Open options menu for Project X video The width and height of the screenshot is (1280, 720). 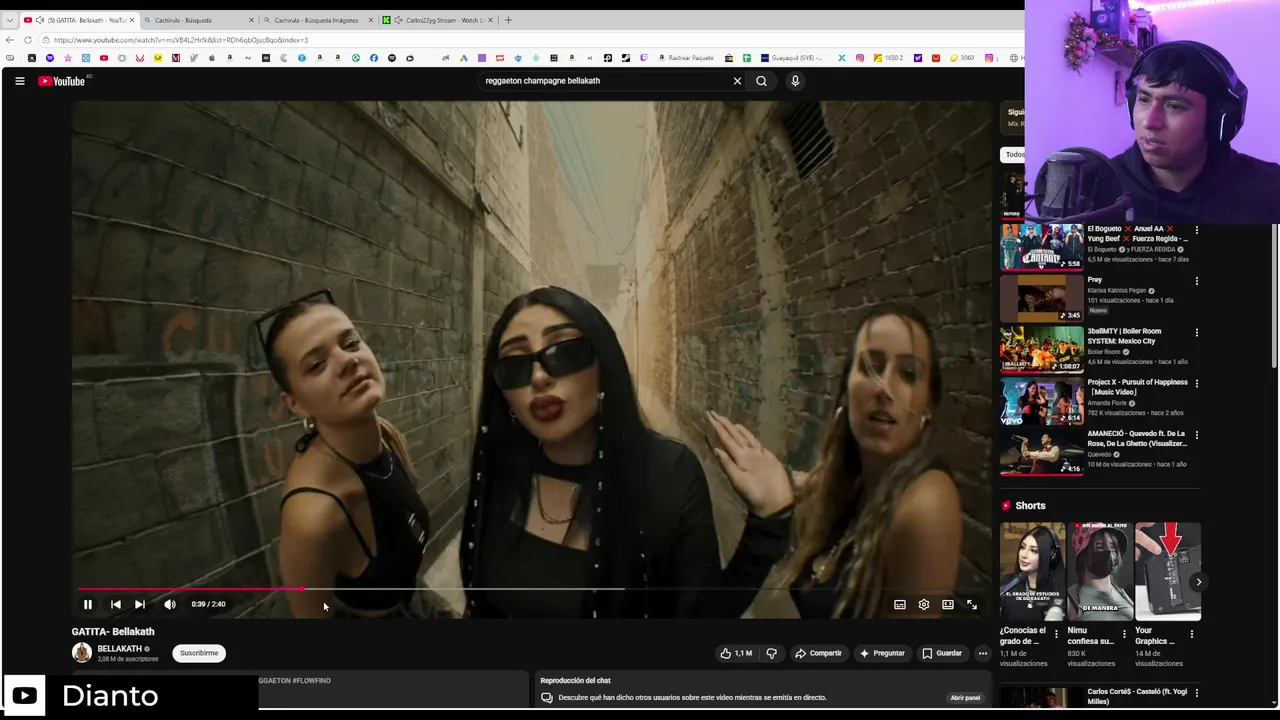point(1197,383)
